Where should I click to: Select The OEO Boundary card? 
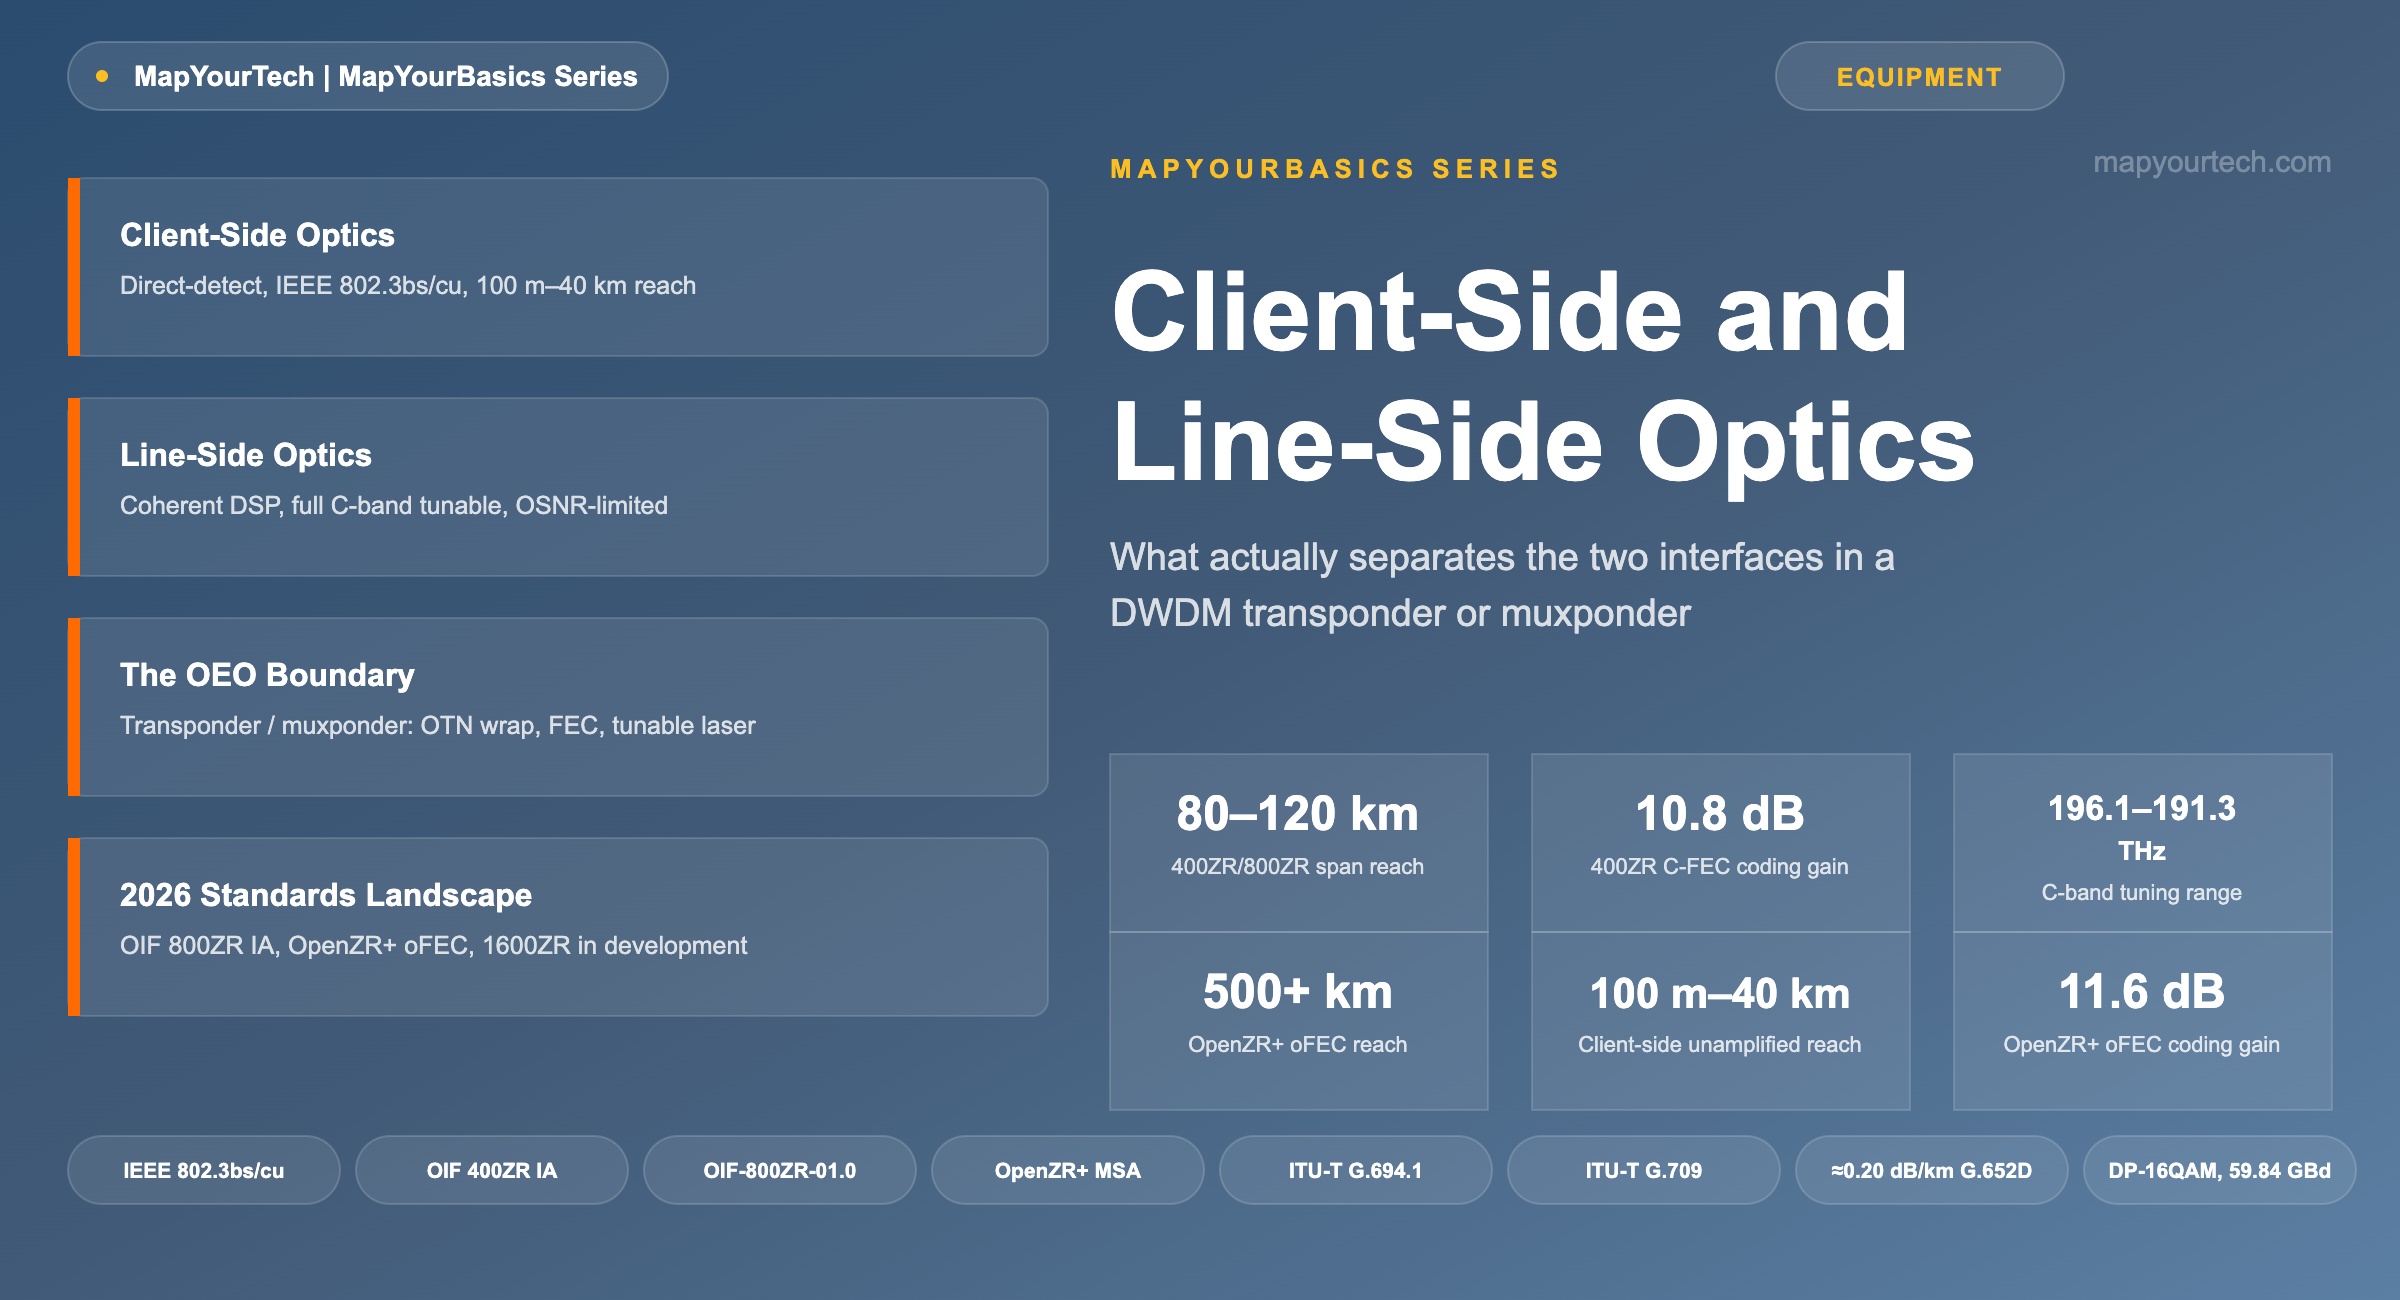coord(558,707)
